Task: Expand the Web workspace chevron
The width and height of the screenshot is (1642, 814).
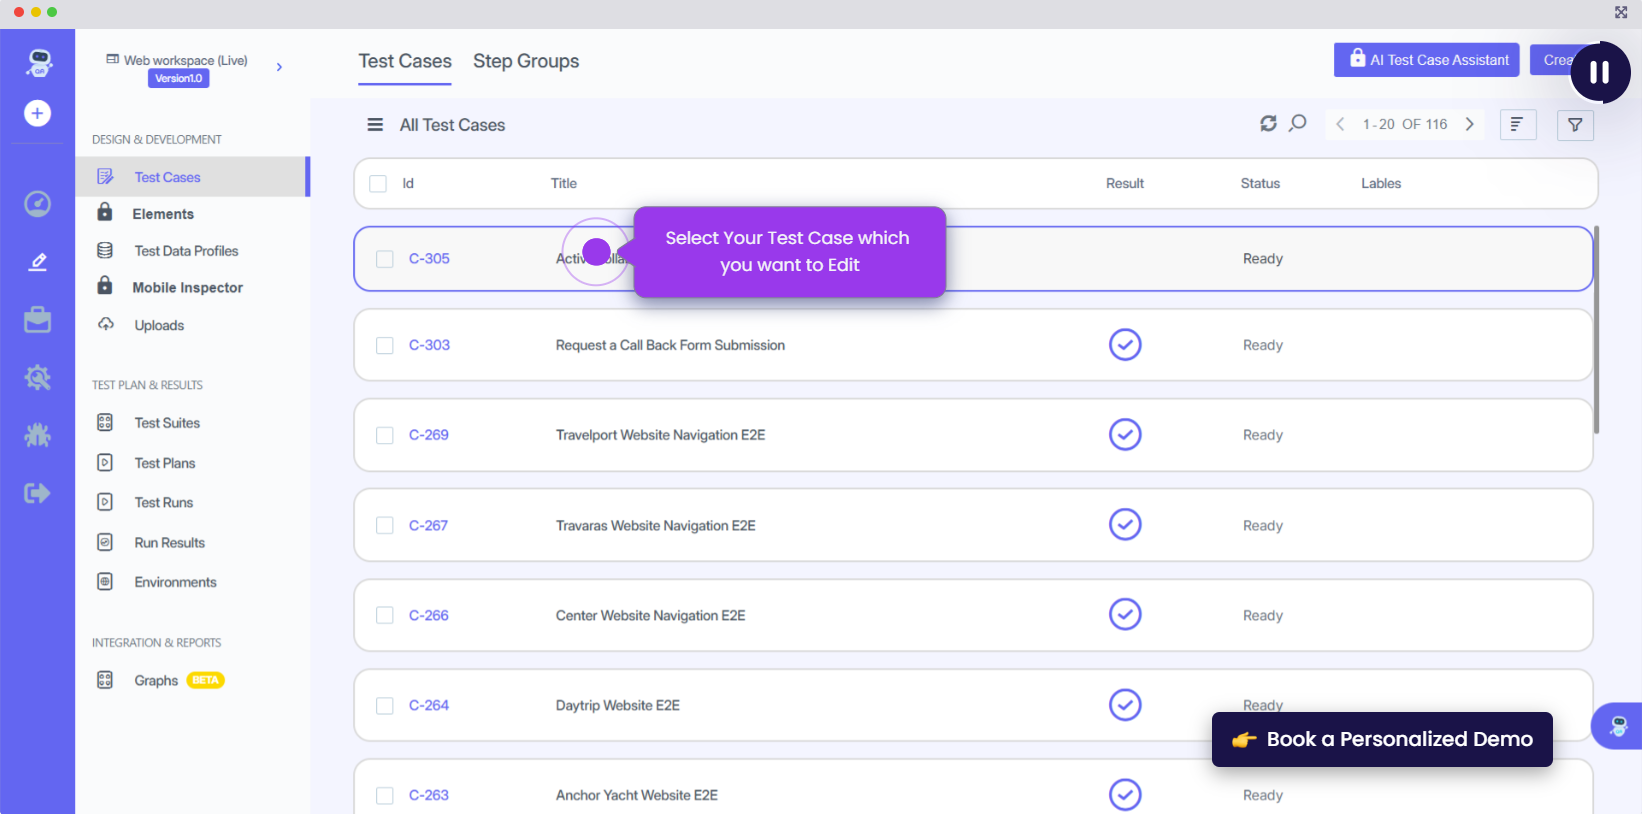Action: coord(279,67)
